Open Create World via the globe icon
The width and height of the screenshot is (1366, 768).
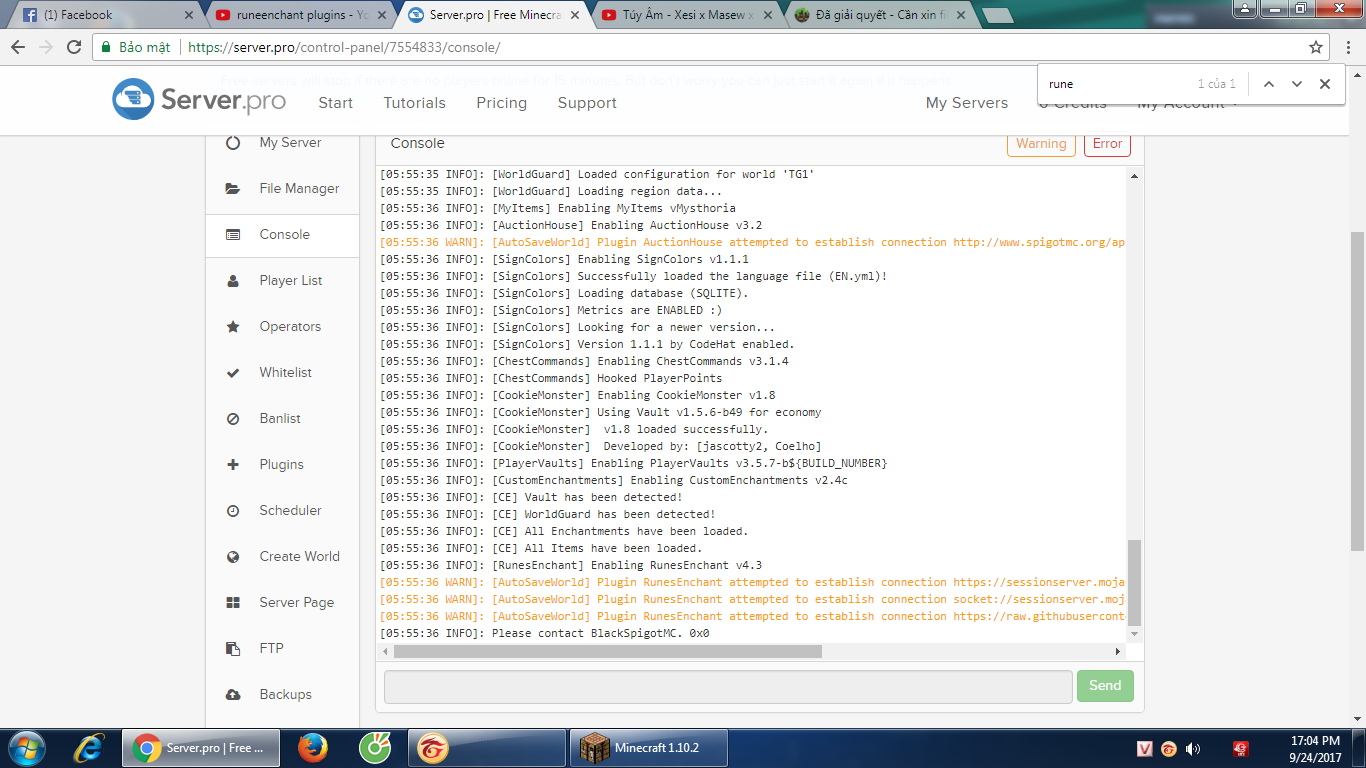pyautogui.click(x=233, y=557)
